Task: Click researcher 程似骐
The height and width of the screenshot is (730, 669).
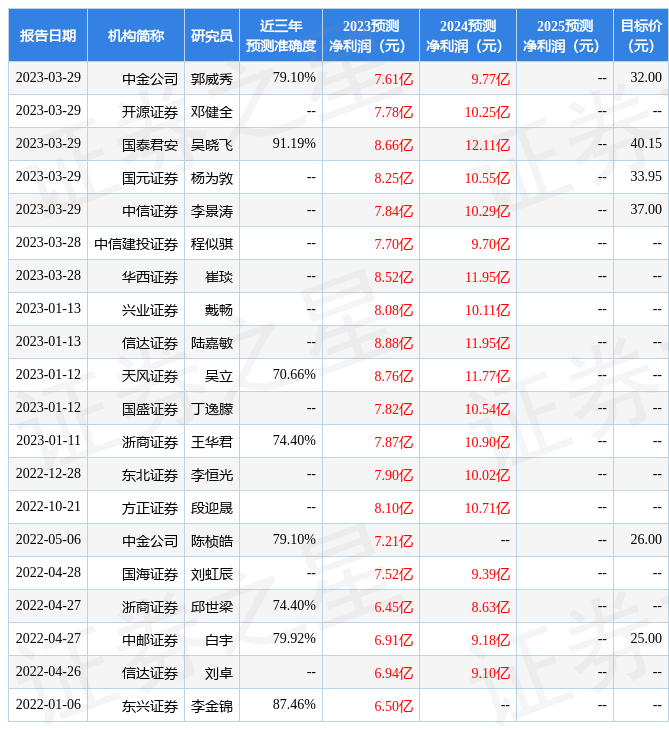Action: [x=212, y=244]
